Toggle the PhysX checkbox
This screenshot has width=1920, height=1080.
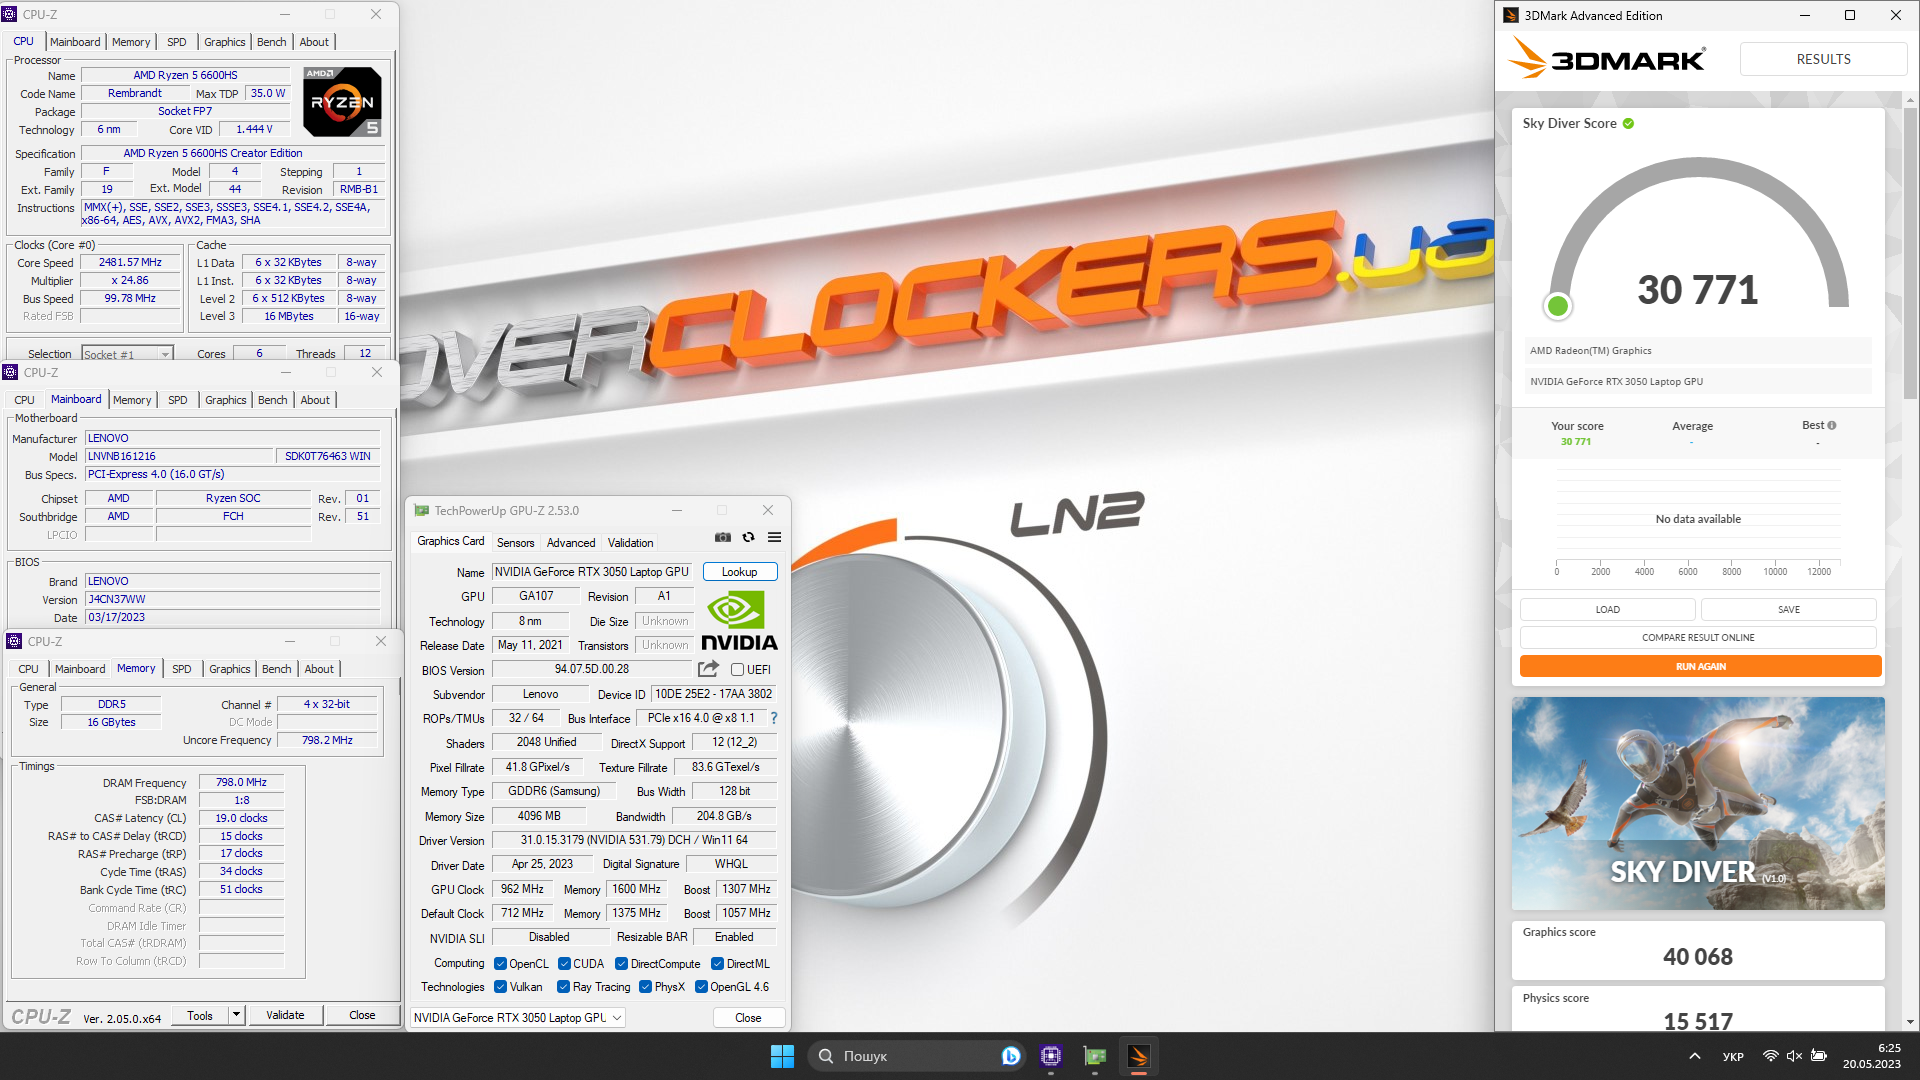coord(645,987)
